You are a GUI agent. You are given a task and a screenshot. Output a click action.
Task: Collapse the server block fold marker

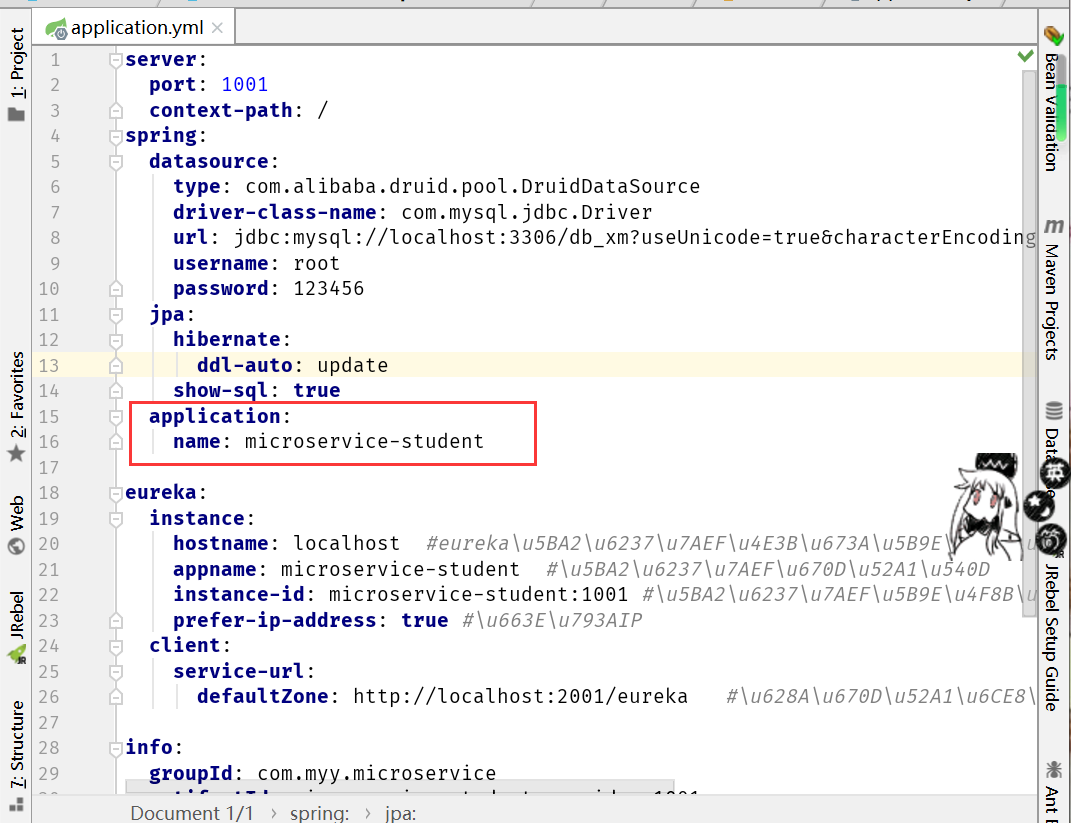115,60
